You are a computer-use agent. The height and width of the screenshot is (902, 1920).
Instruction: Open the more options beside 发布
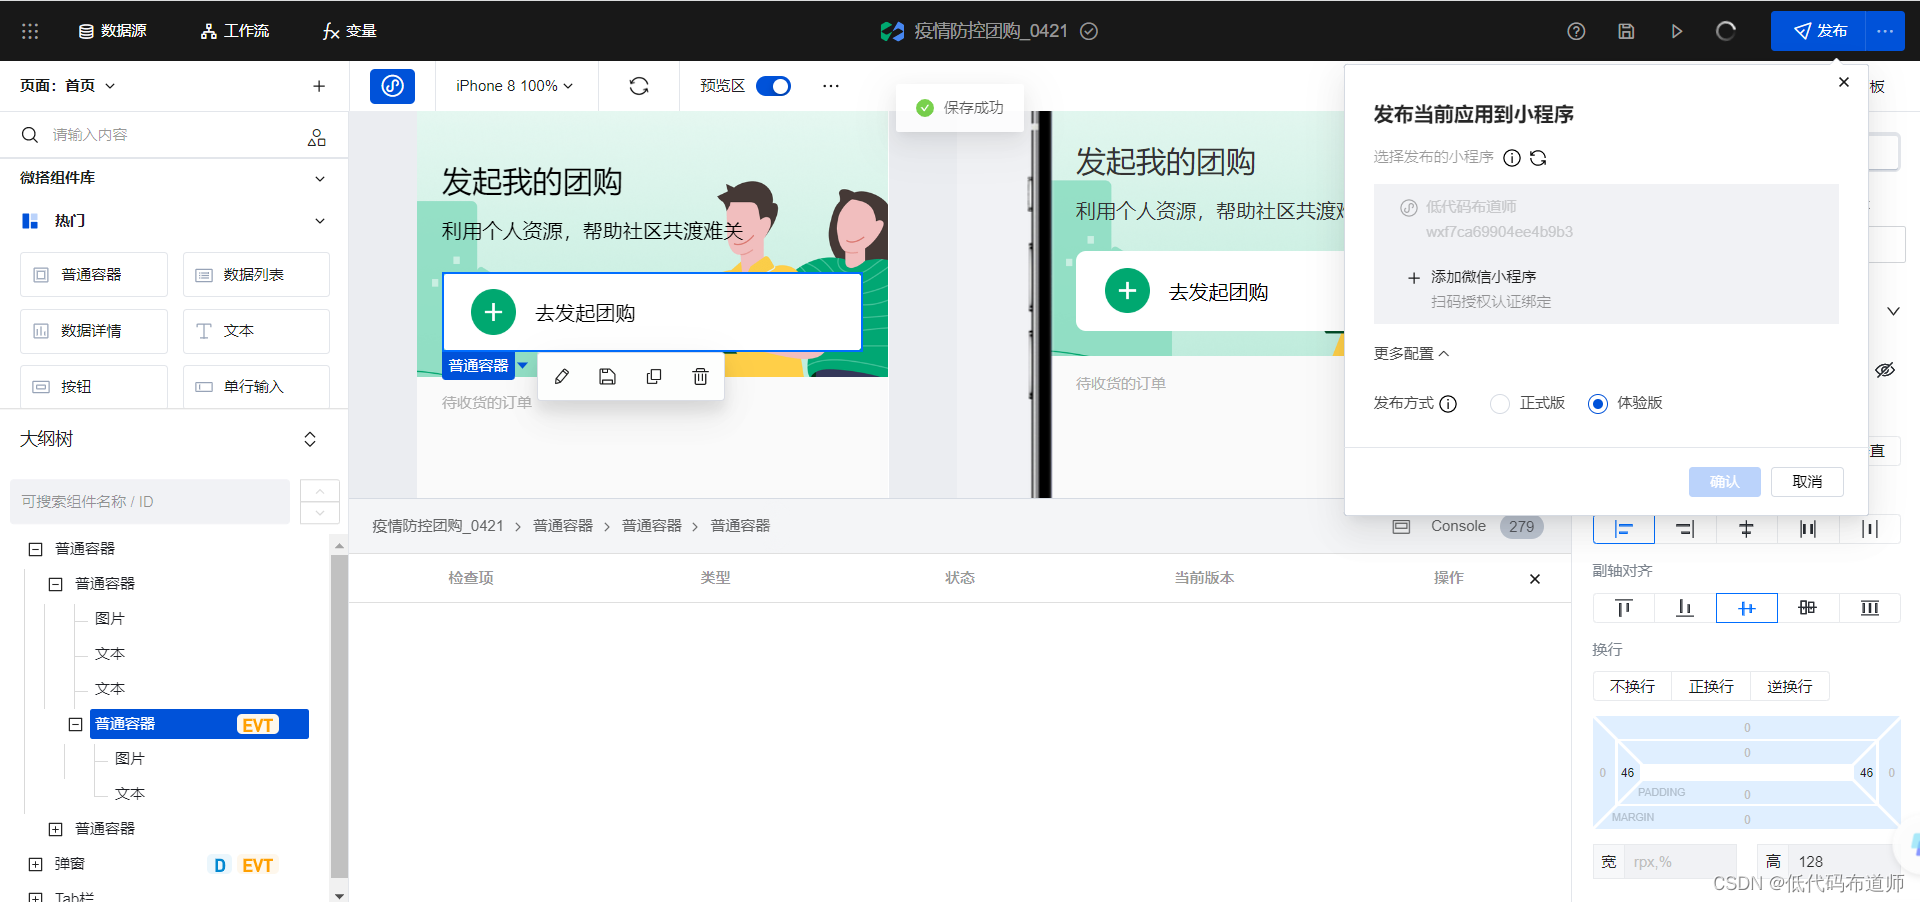click(1885, 31)
